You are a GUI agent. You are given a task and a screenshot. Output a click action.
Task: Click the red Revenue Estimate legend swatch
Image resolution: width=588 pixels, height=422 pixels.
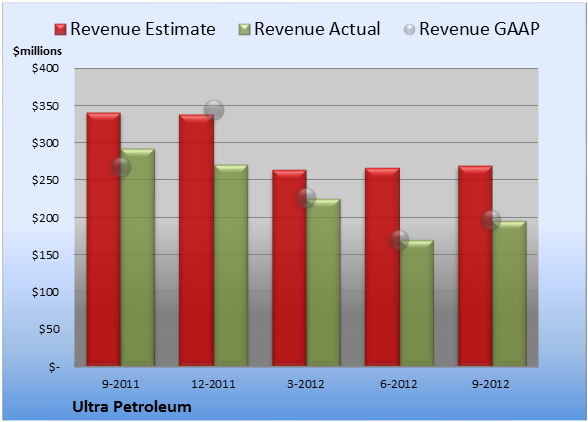(x=60, y=30)
